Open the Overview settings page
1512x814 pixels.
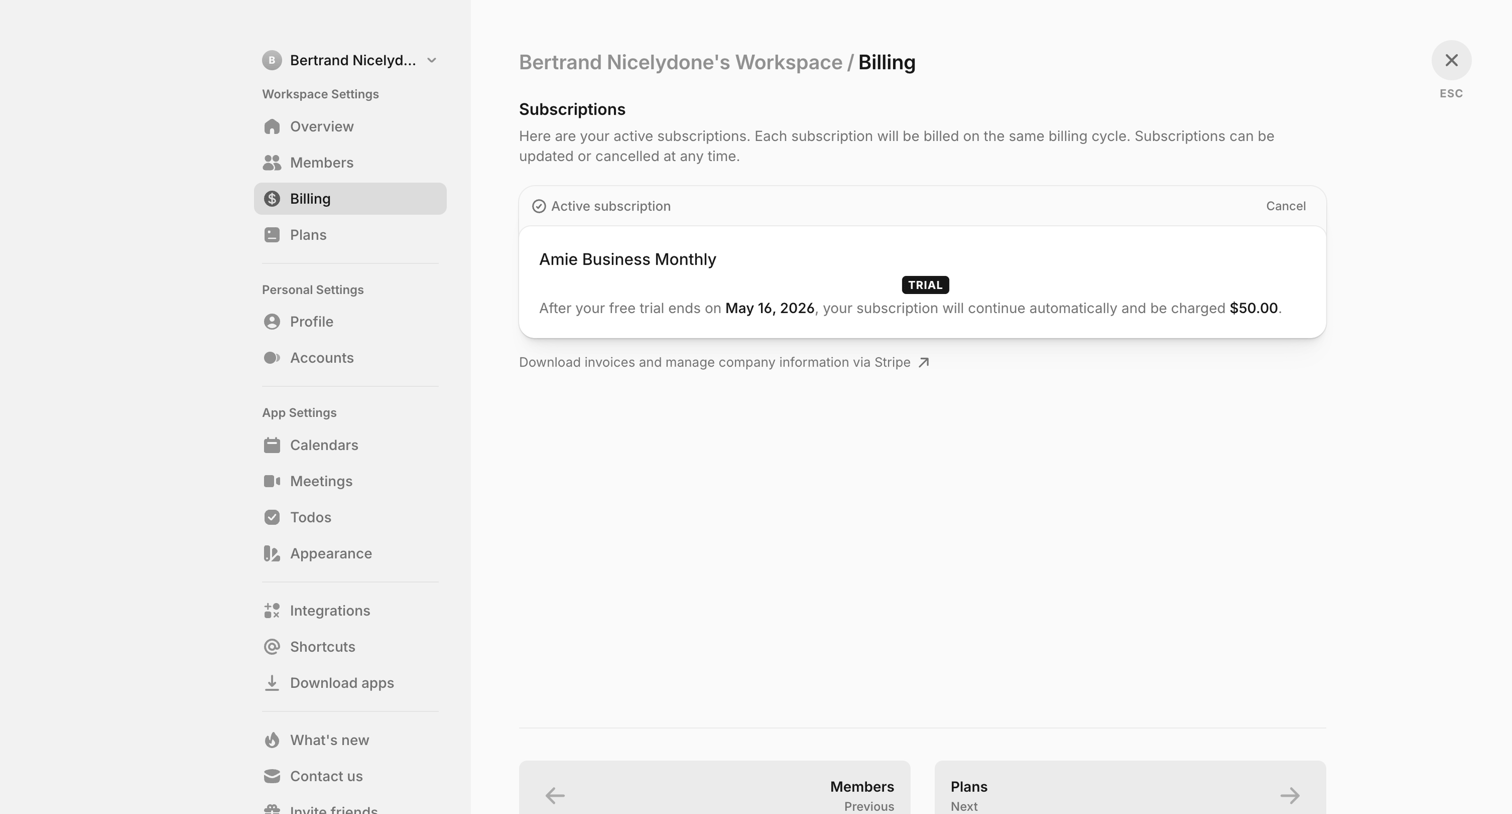coord(350,127)
